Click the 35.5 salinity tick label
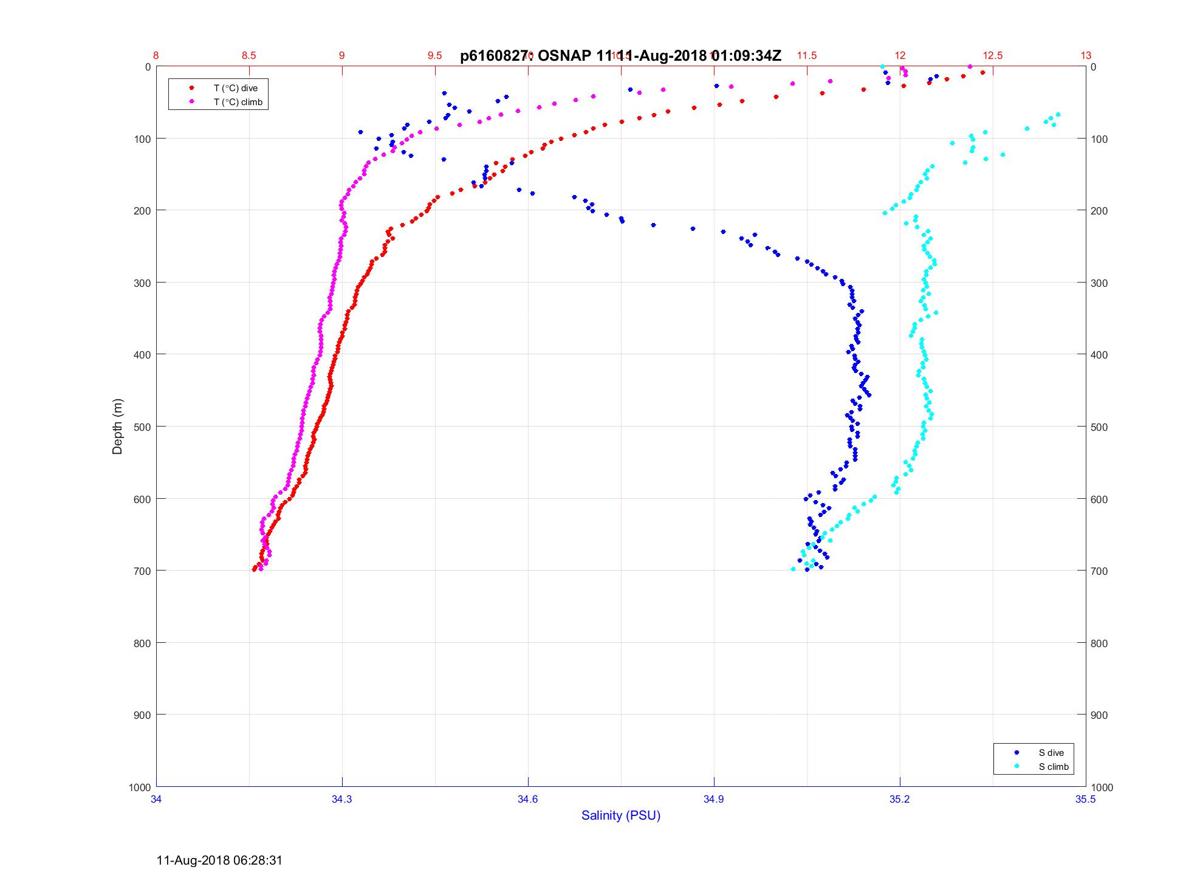Screen dimensions: 1200x885 pos(1086,799)
